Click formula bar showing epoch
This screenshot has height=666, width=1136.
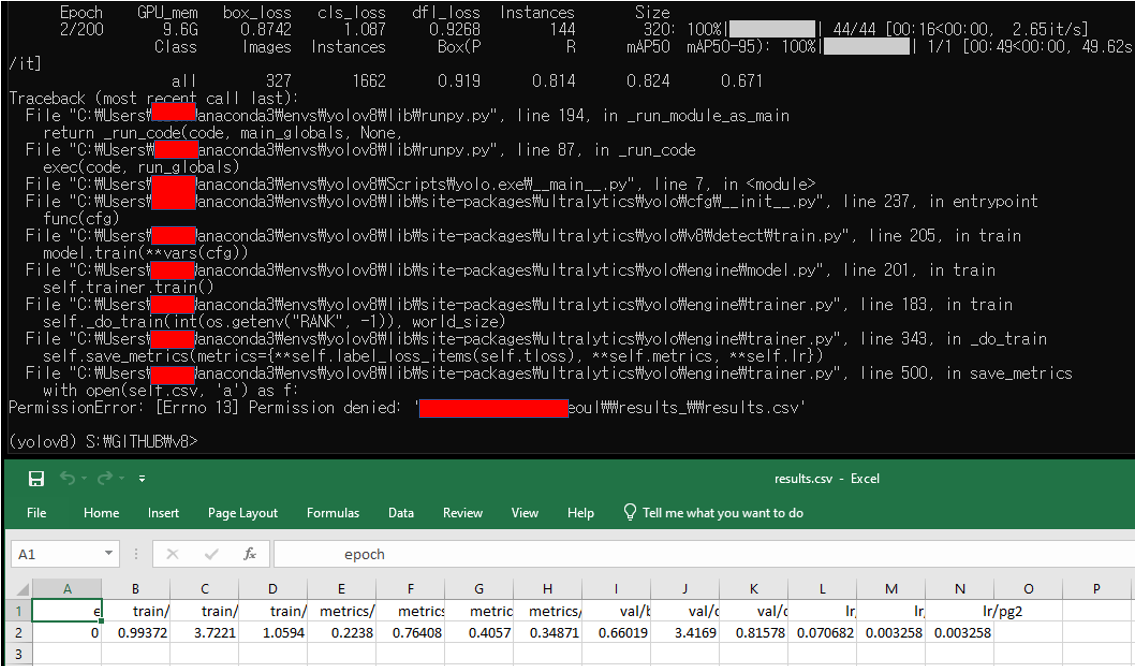point(704,554)
